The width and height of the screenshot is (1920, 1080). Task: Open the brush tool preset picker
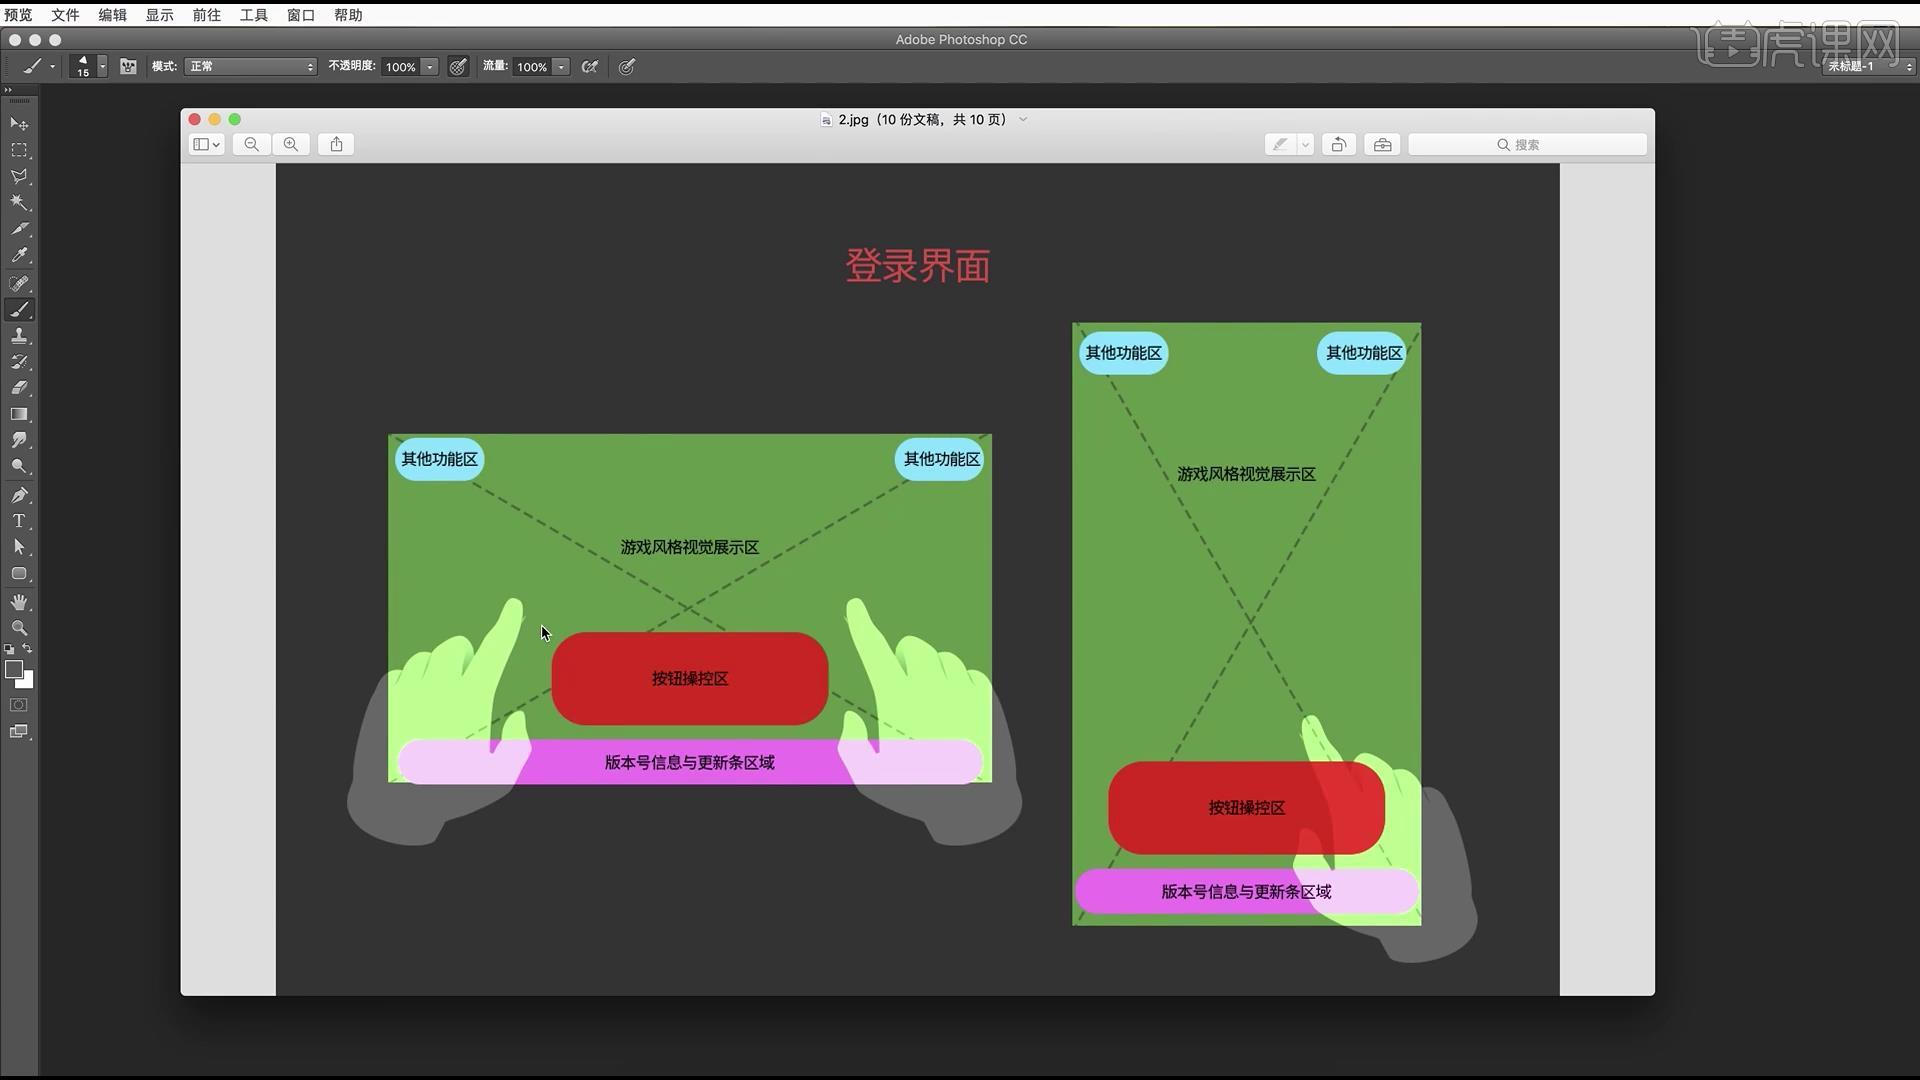click(x=38, y=67)
